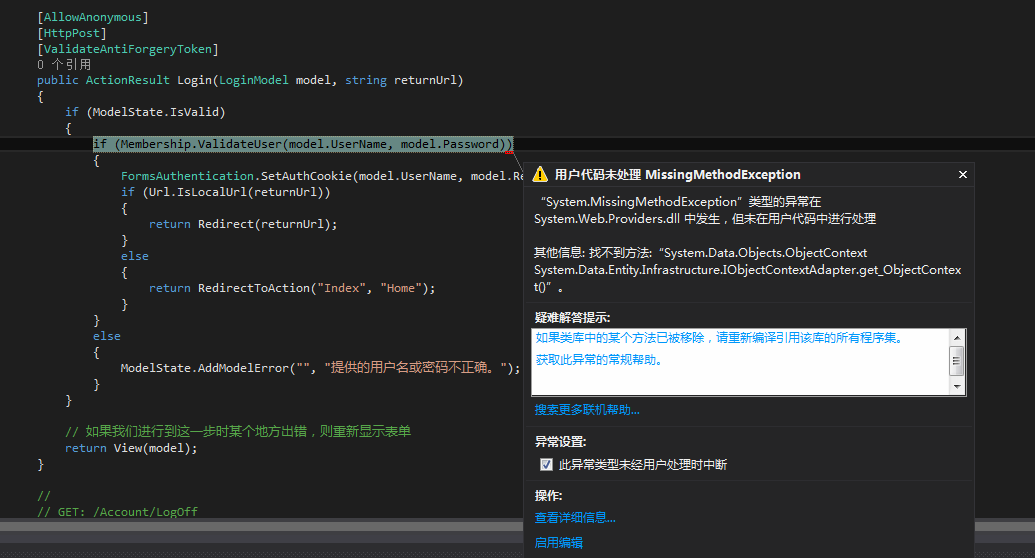
Task: Click the '// GET: /Account/LogOff' comment
Action: [x=117, y=512]
